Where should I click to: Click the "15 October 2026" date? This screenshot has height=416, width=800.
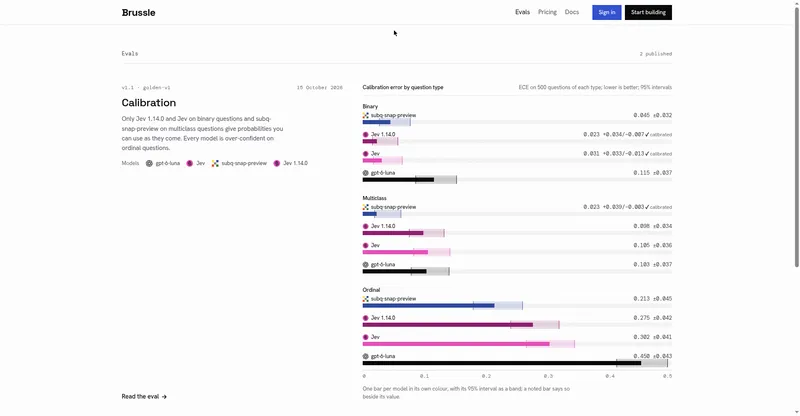coord(319,88)
